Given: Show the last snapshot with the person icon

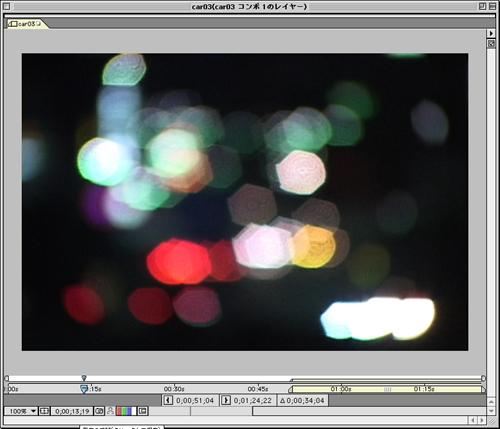Looking at the screenshot, I should [x=110, y=411].
